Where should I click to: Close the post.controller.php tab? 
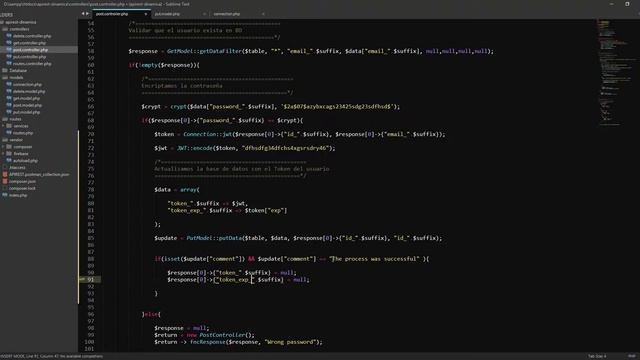point(146,14)
